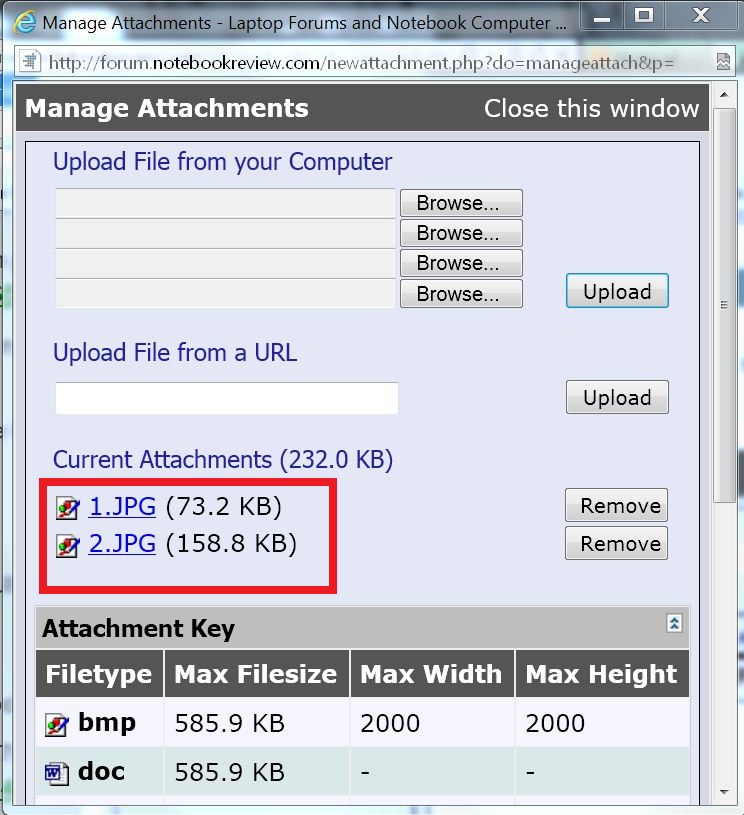Click Upload button for computer files
Viewport: 744px width, 815px height.
coord(617,291)
